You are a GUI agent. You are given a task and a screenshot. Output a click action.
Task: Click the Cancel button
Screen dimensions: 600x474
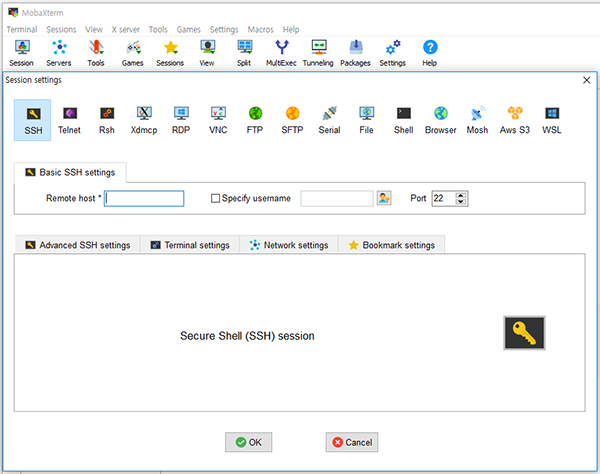coord(352,442)
